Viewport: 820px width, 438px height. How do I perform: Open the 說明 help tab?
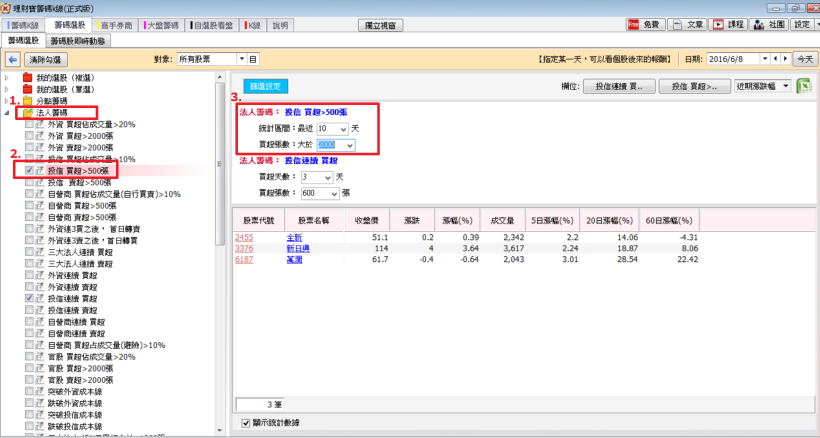(x=280, y=25)
